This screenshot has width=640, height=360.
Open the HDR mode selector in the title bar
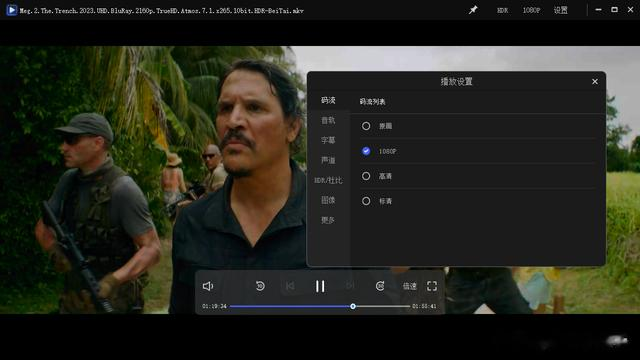click(x=502, y=10)
